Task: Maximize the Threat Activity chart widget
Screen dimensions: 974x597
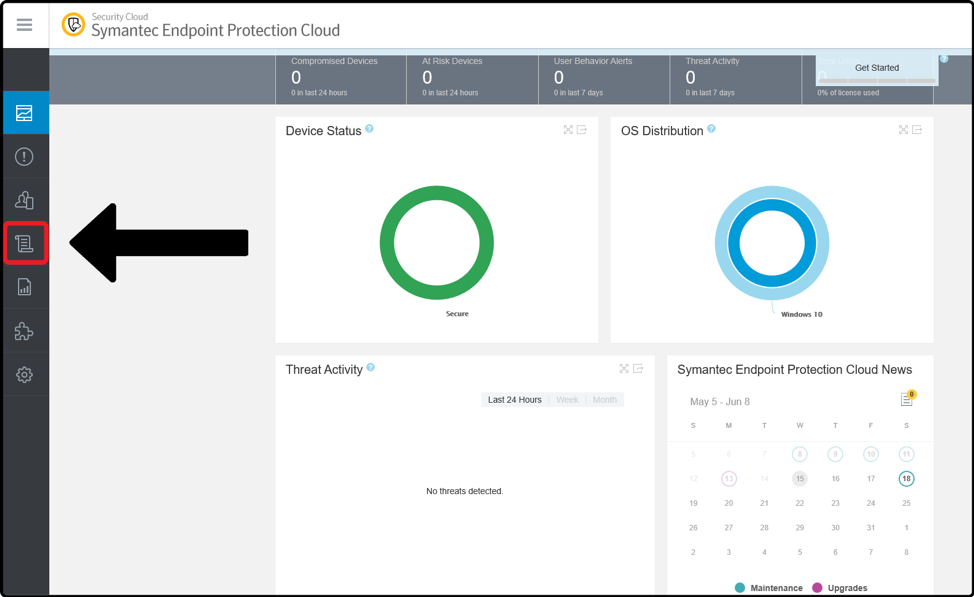Action: click(x=624, y=368)
